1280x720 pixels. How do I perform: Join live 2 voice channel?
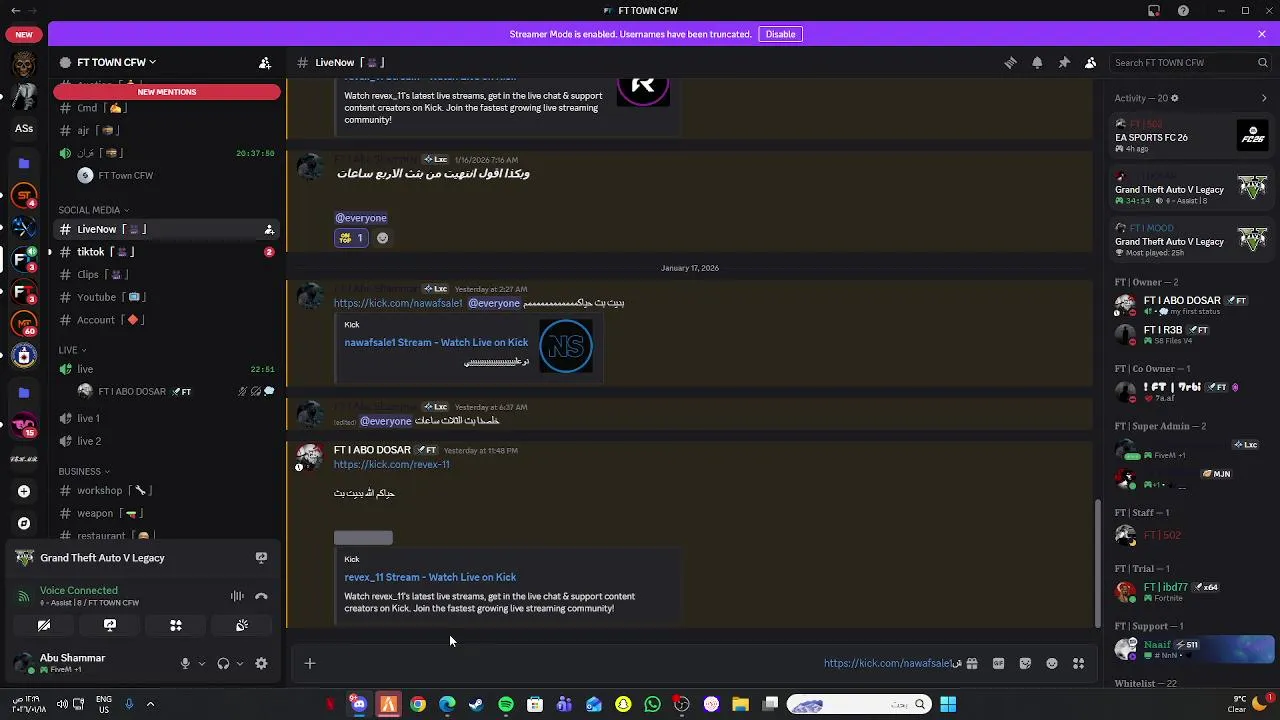pyautogui.click(x=166, y=441)
